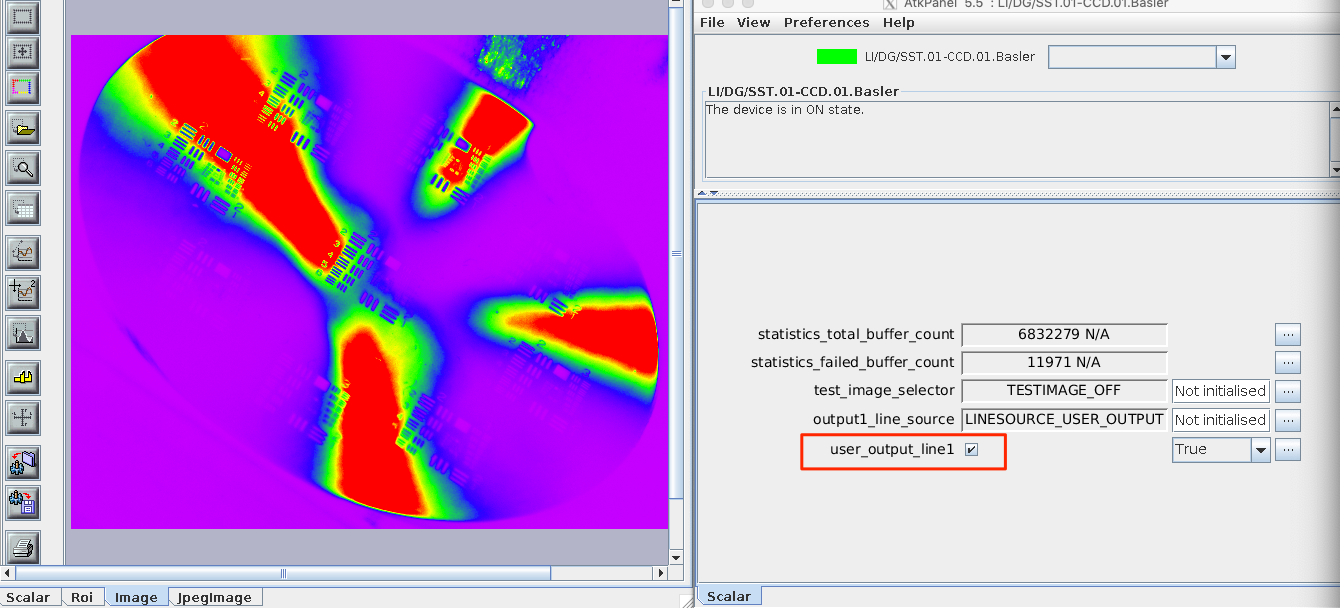Viewport: 1340px width, 608px height.
Task: Select the colored ROI selection tool
Action: (x=22, y=88)
